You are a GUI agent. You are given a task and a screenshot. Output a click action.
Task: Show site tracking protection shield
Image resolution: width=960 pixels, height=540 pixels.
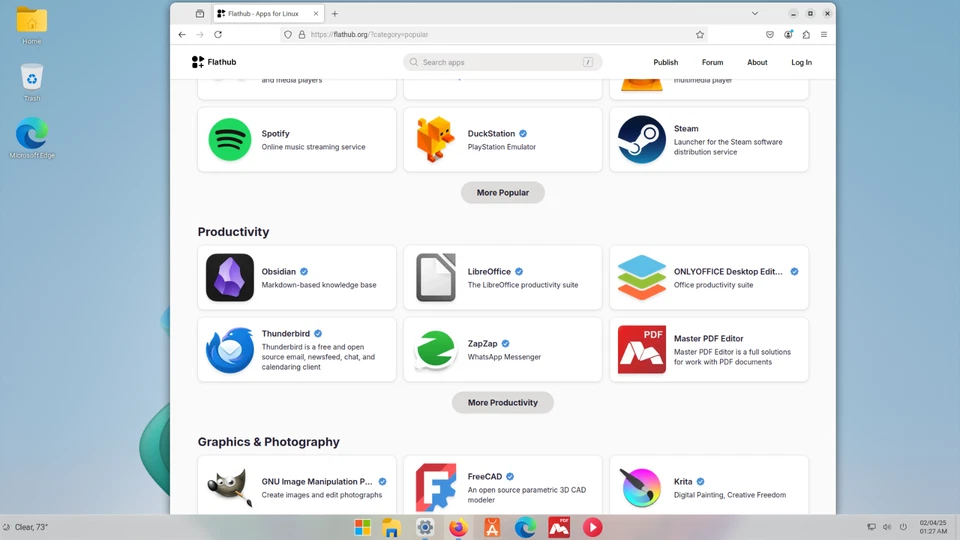point(288,34)
